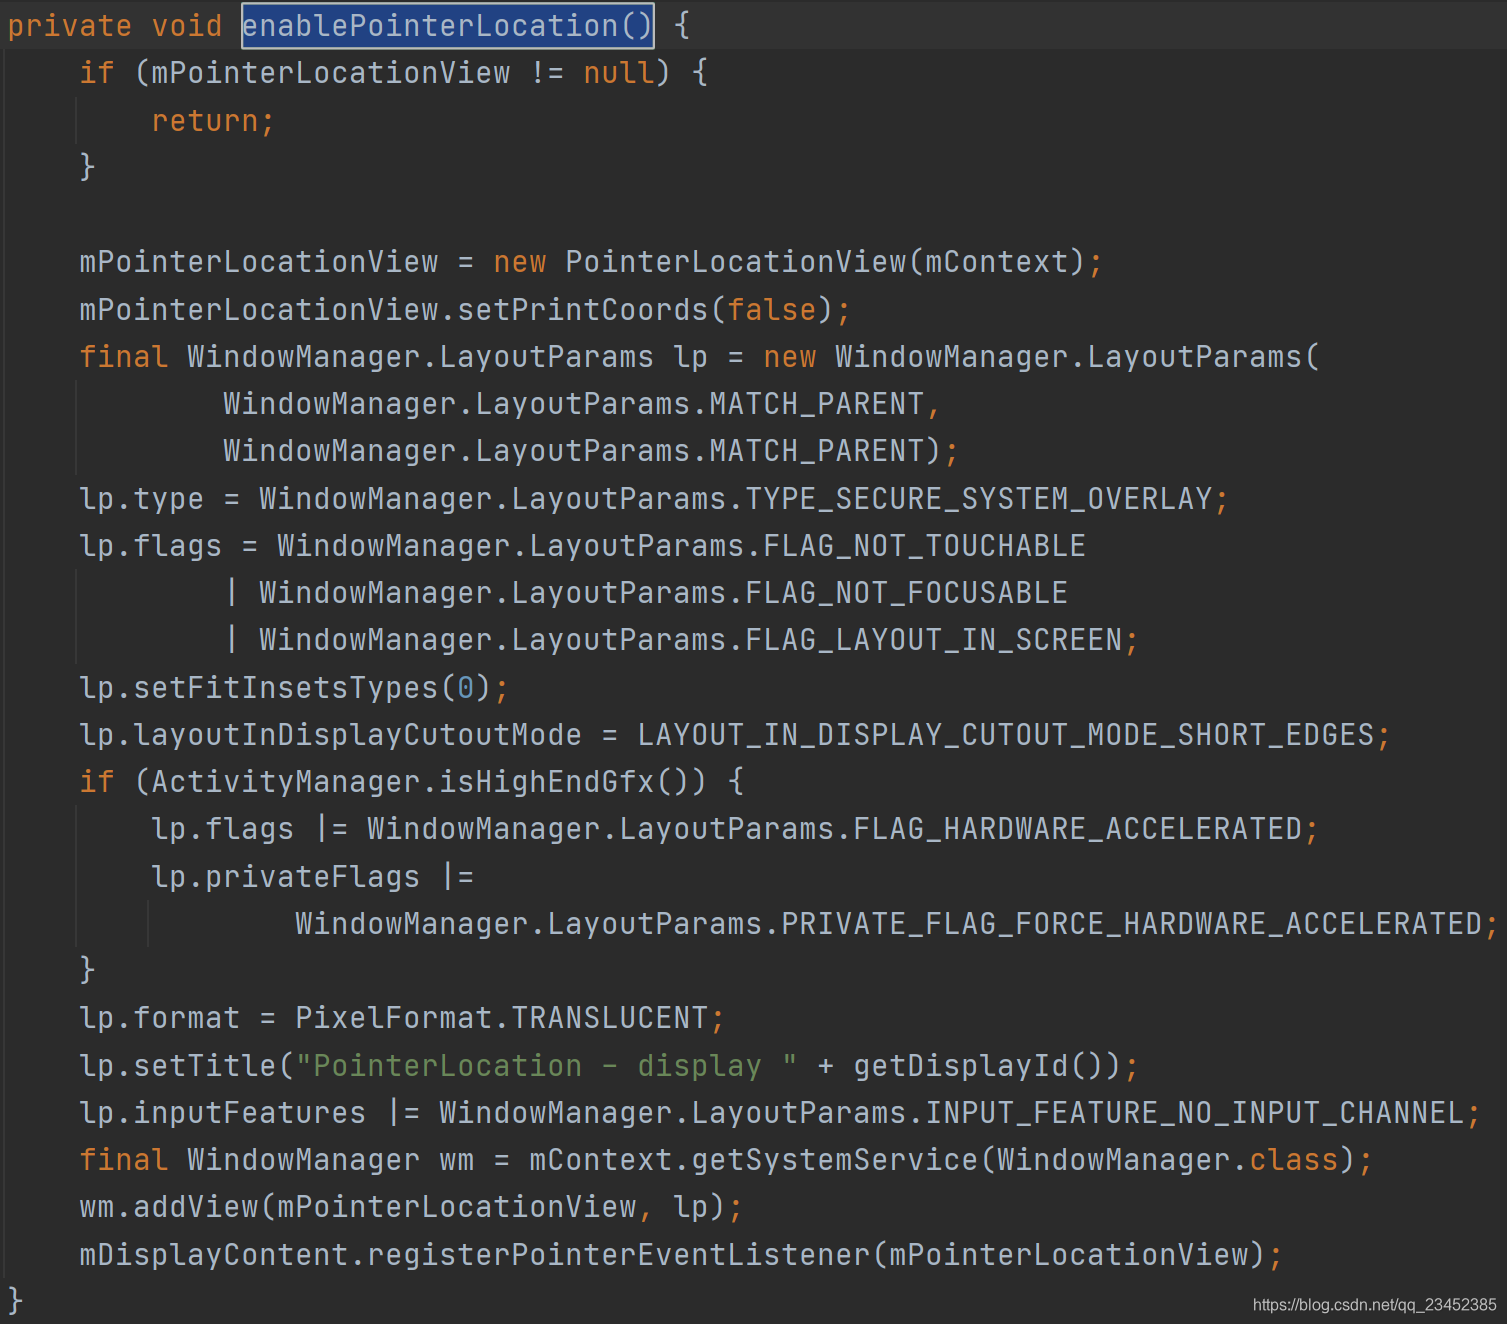Screen dimensions: 1507x1324
Task: Click 'TYPE_SECURE_SYSTEM_OVERLAY' constant
Action: pyautogui.click(x=979, y=498)
